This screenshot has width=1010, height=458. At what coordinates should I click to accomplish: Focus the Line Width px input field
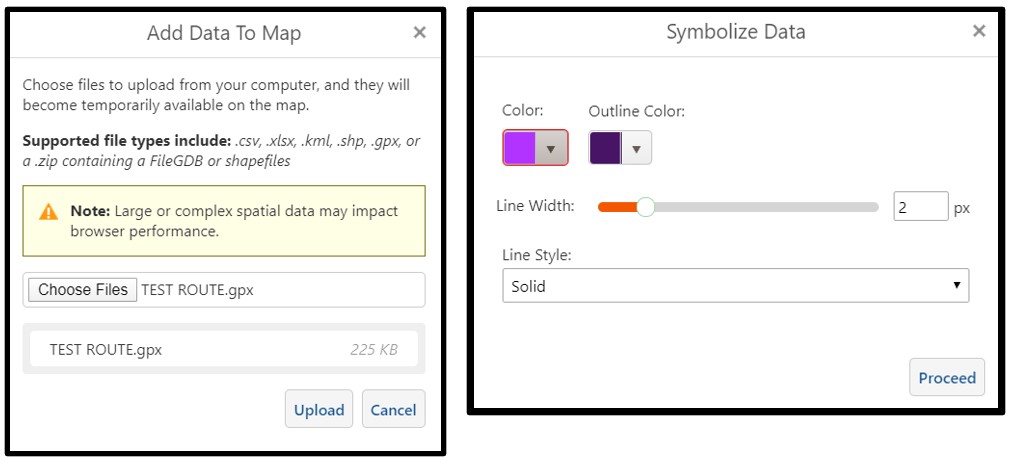point(920,207)
